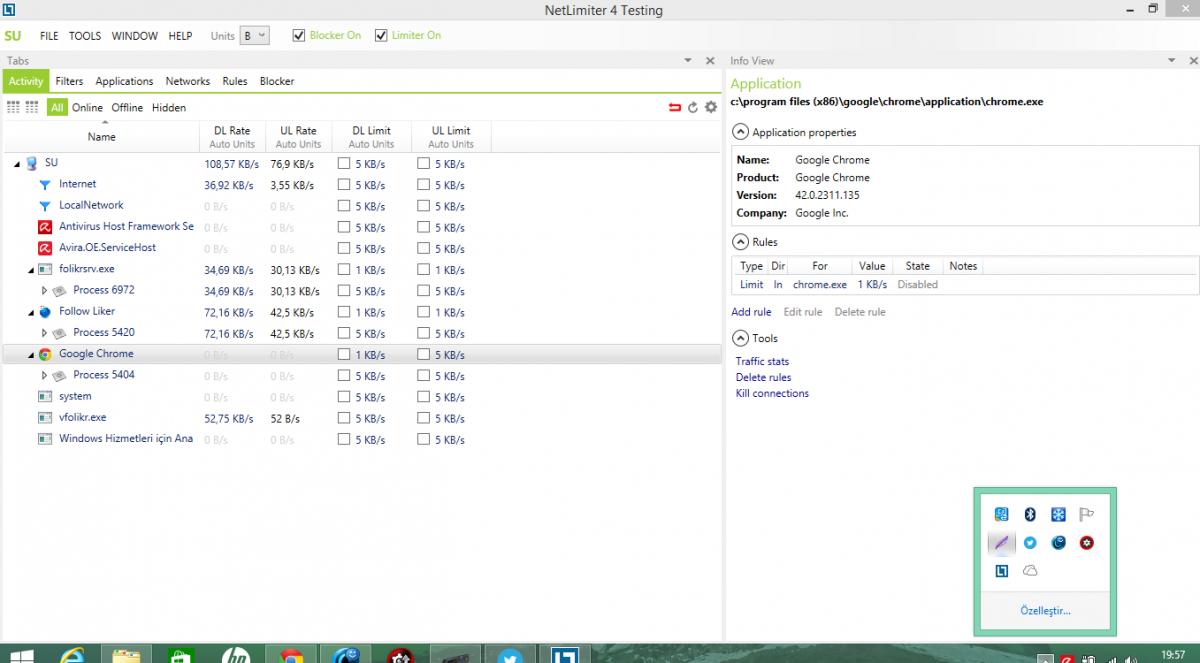
Task: Toggle the Limiter On checkbox
Action: 381,36
